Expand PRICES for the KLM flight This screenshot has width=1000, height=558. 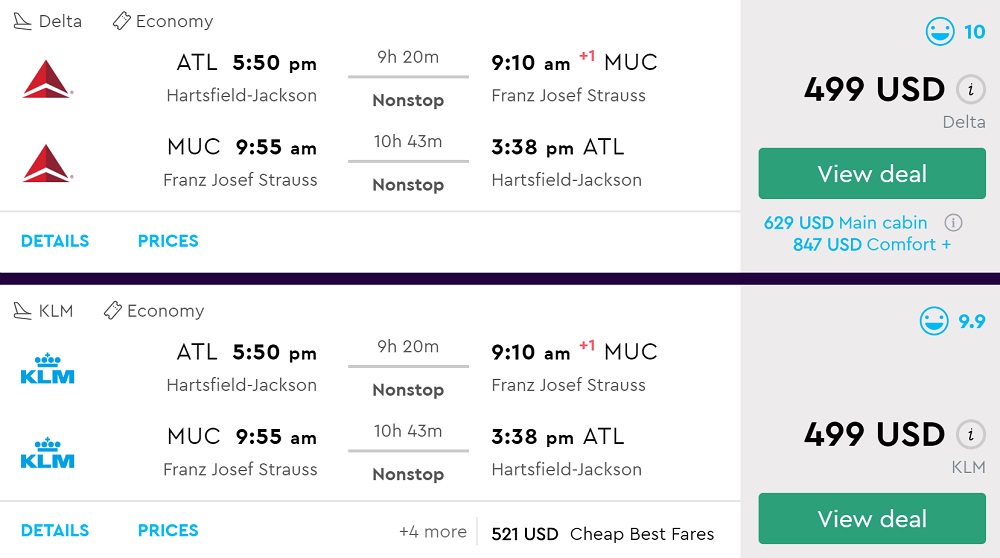tap(168, 530)
